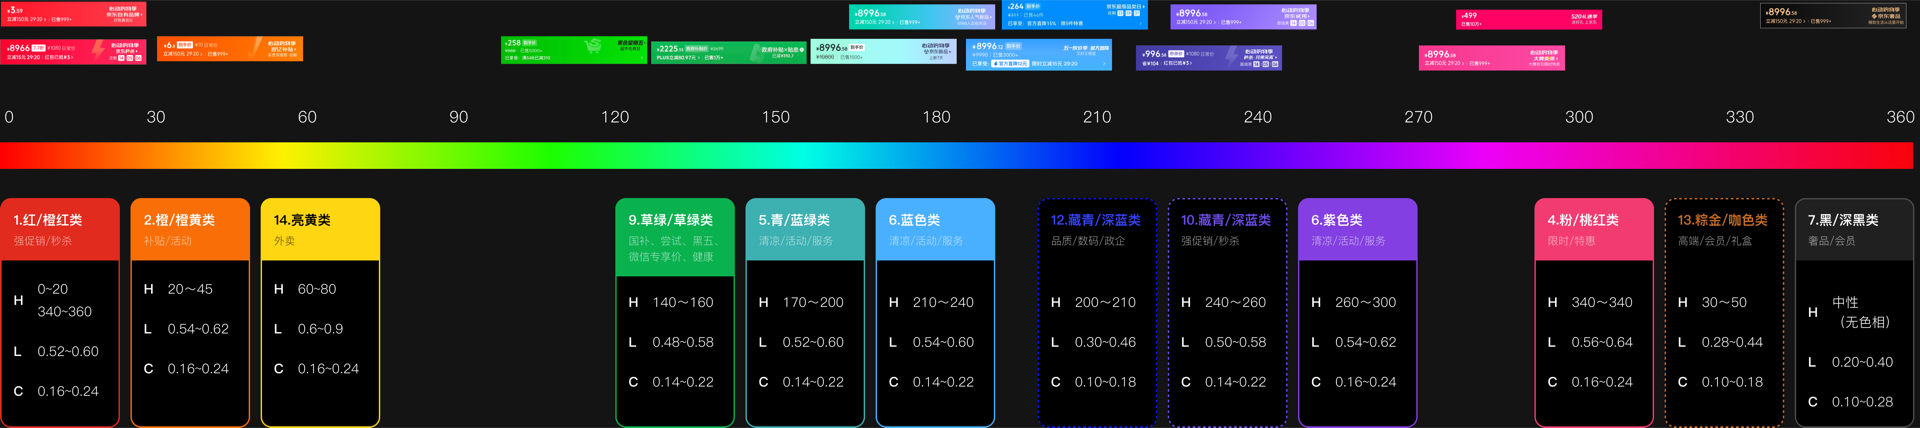Screen dimensions: 1920x428
Task: Click the 330 hue scale number
Action: 1740,117
